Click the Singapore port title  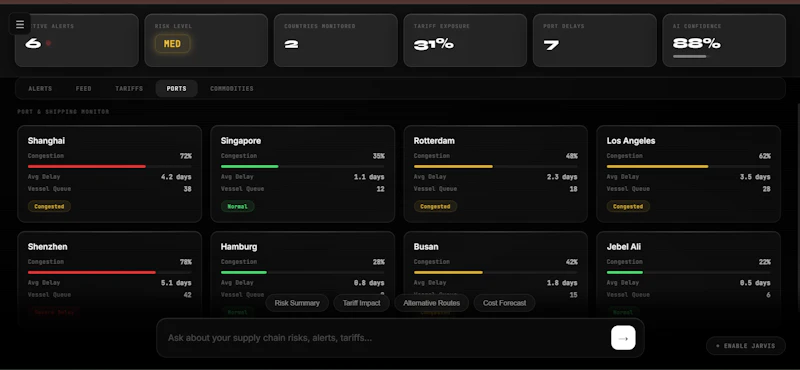click(241, 141)
